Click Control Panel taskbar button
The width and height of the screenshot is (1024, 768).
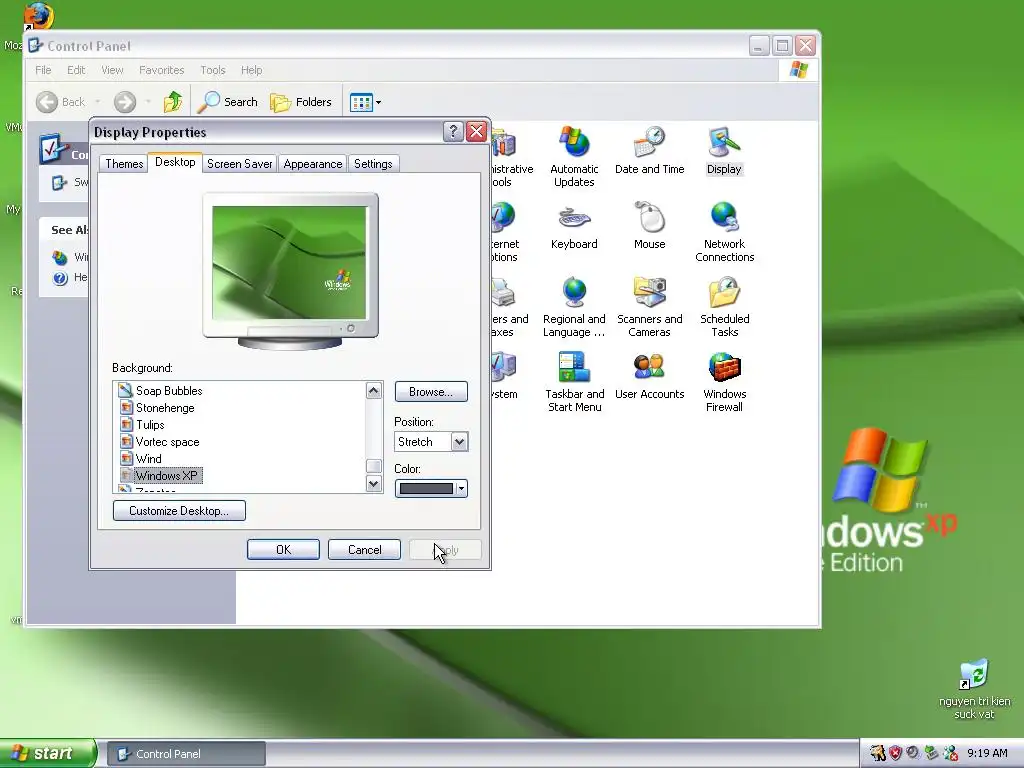tap(186, 754)
